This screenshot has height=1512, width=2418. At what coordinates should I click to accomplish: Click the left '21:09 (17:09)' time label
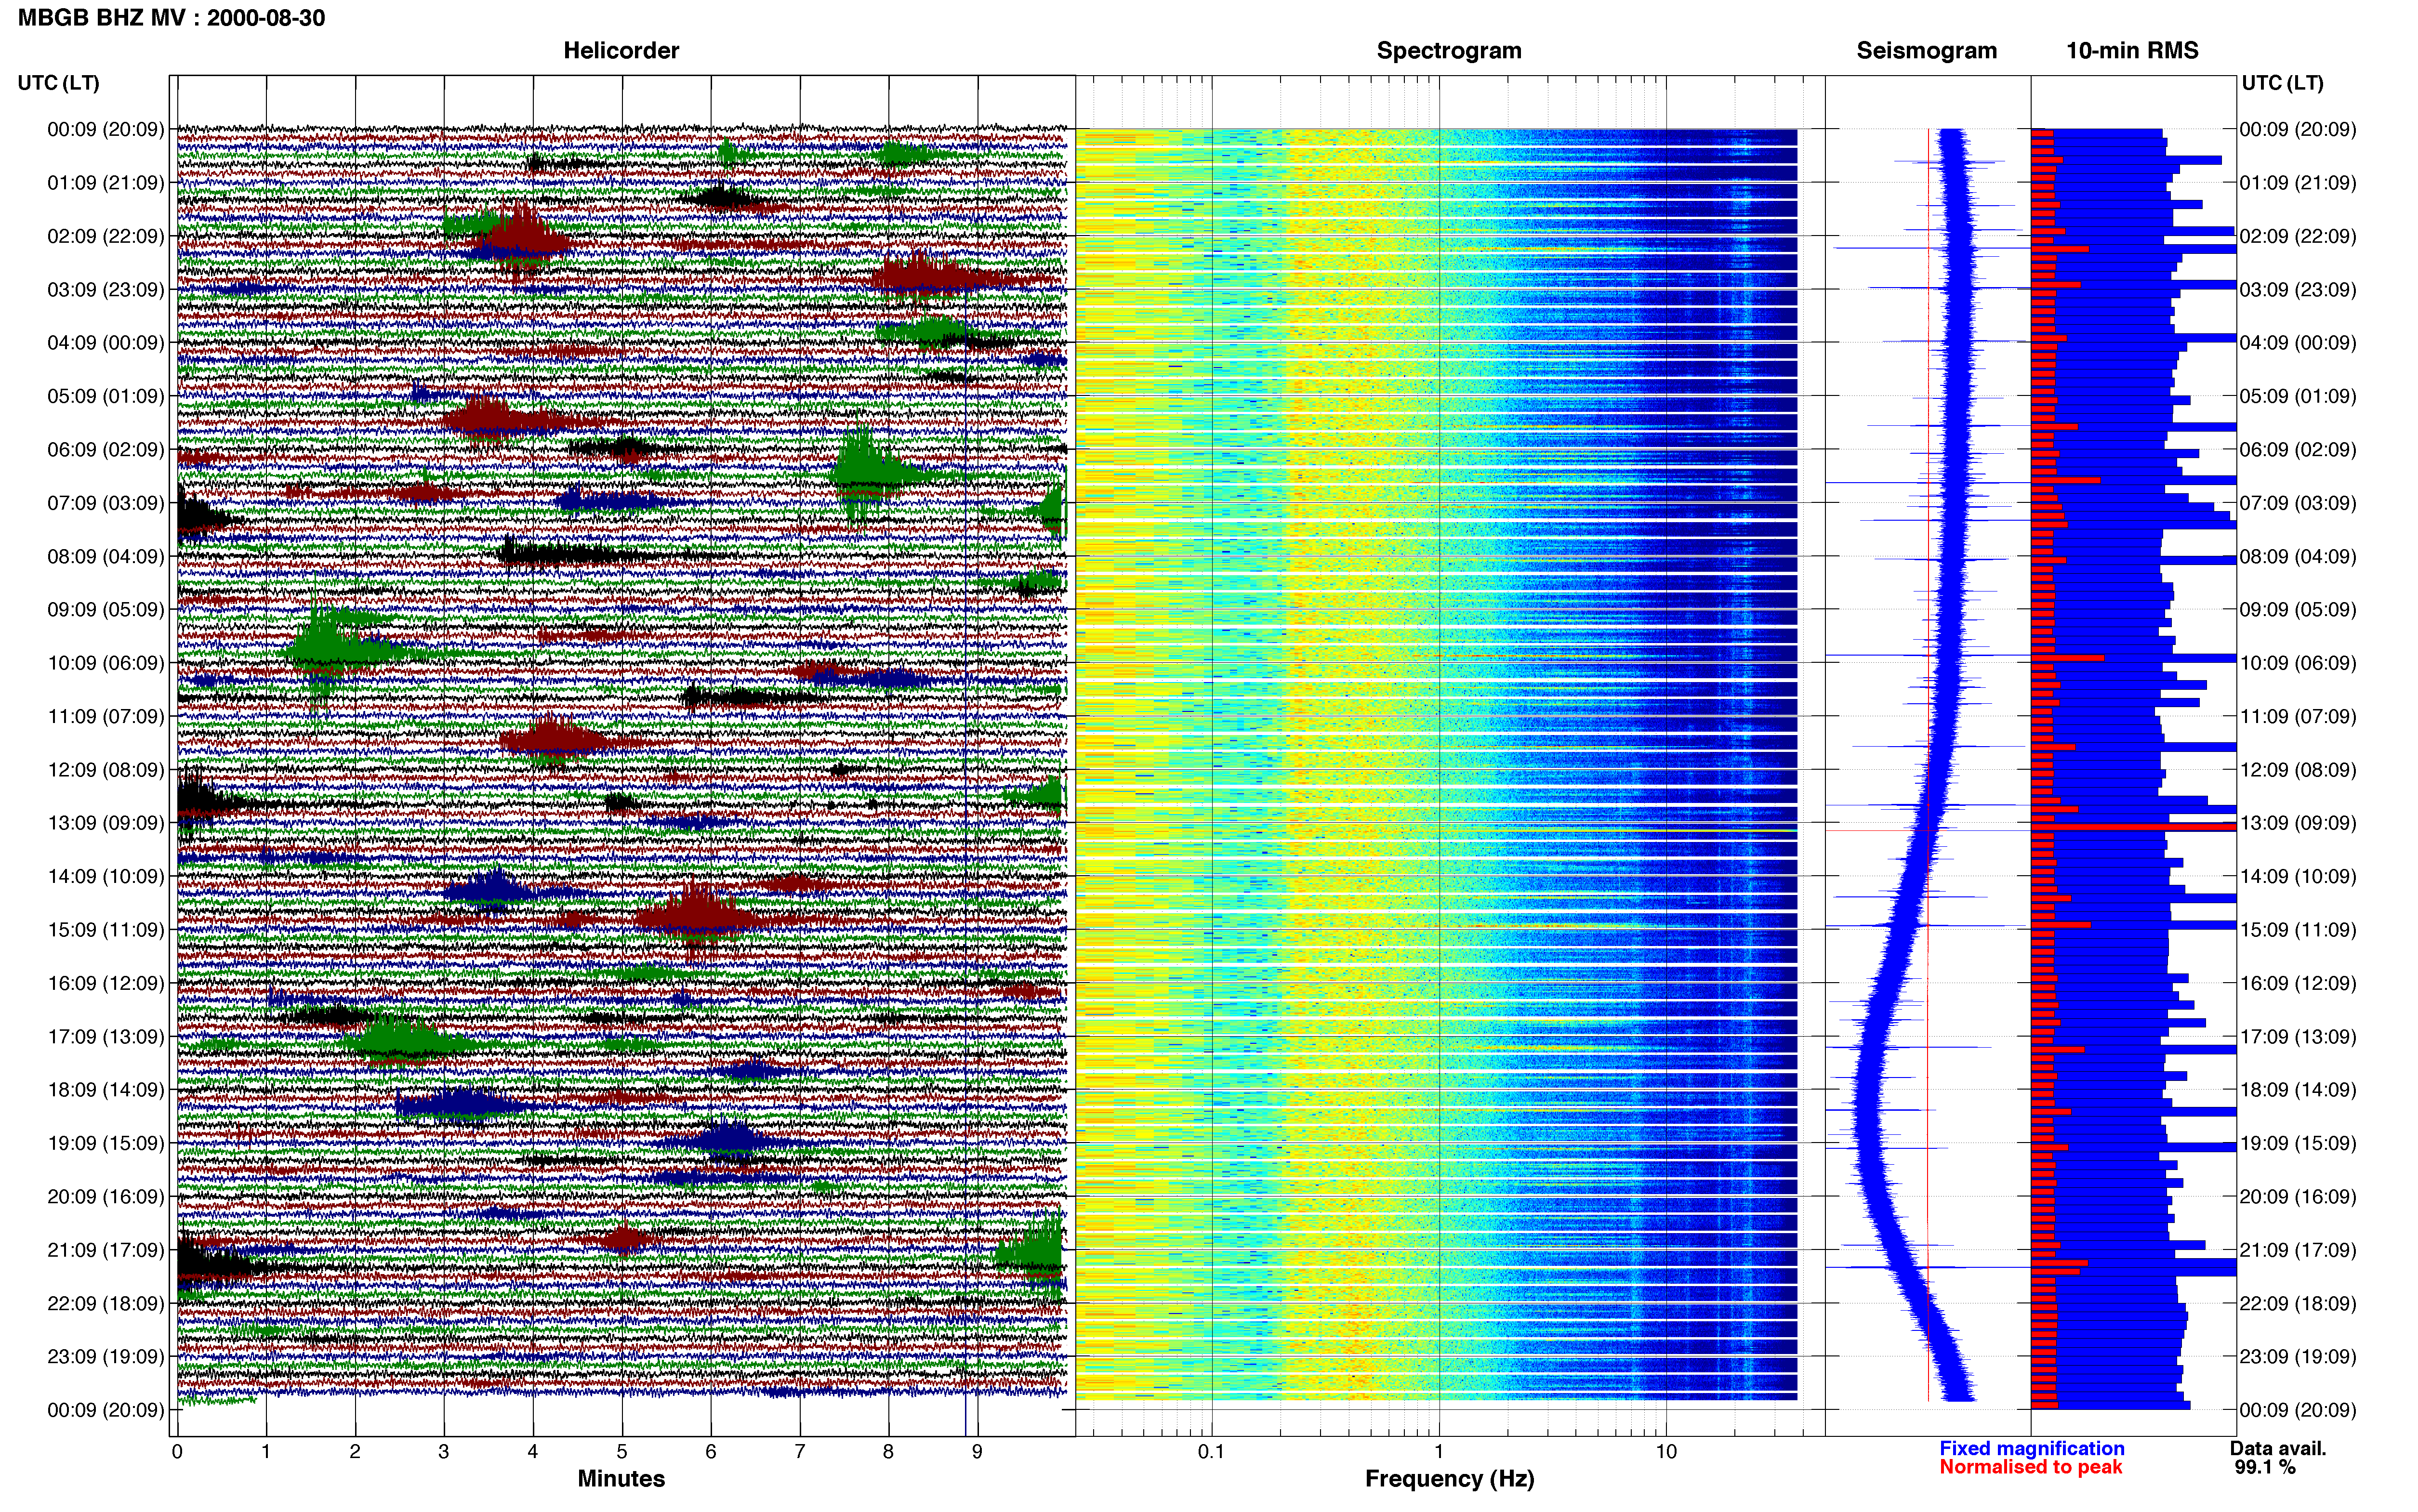(105, 1250)
